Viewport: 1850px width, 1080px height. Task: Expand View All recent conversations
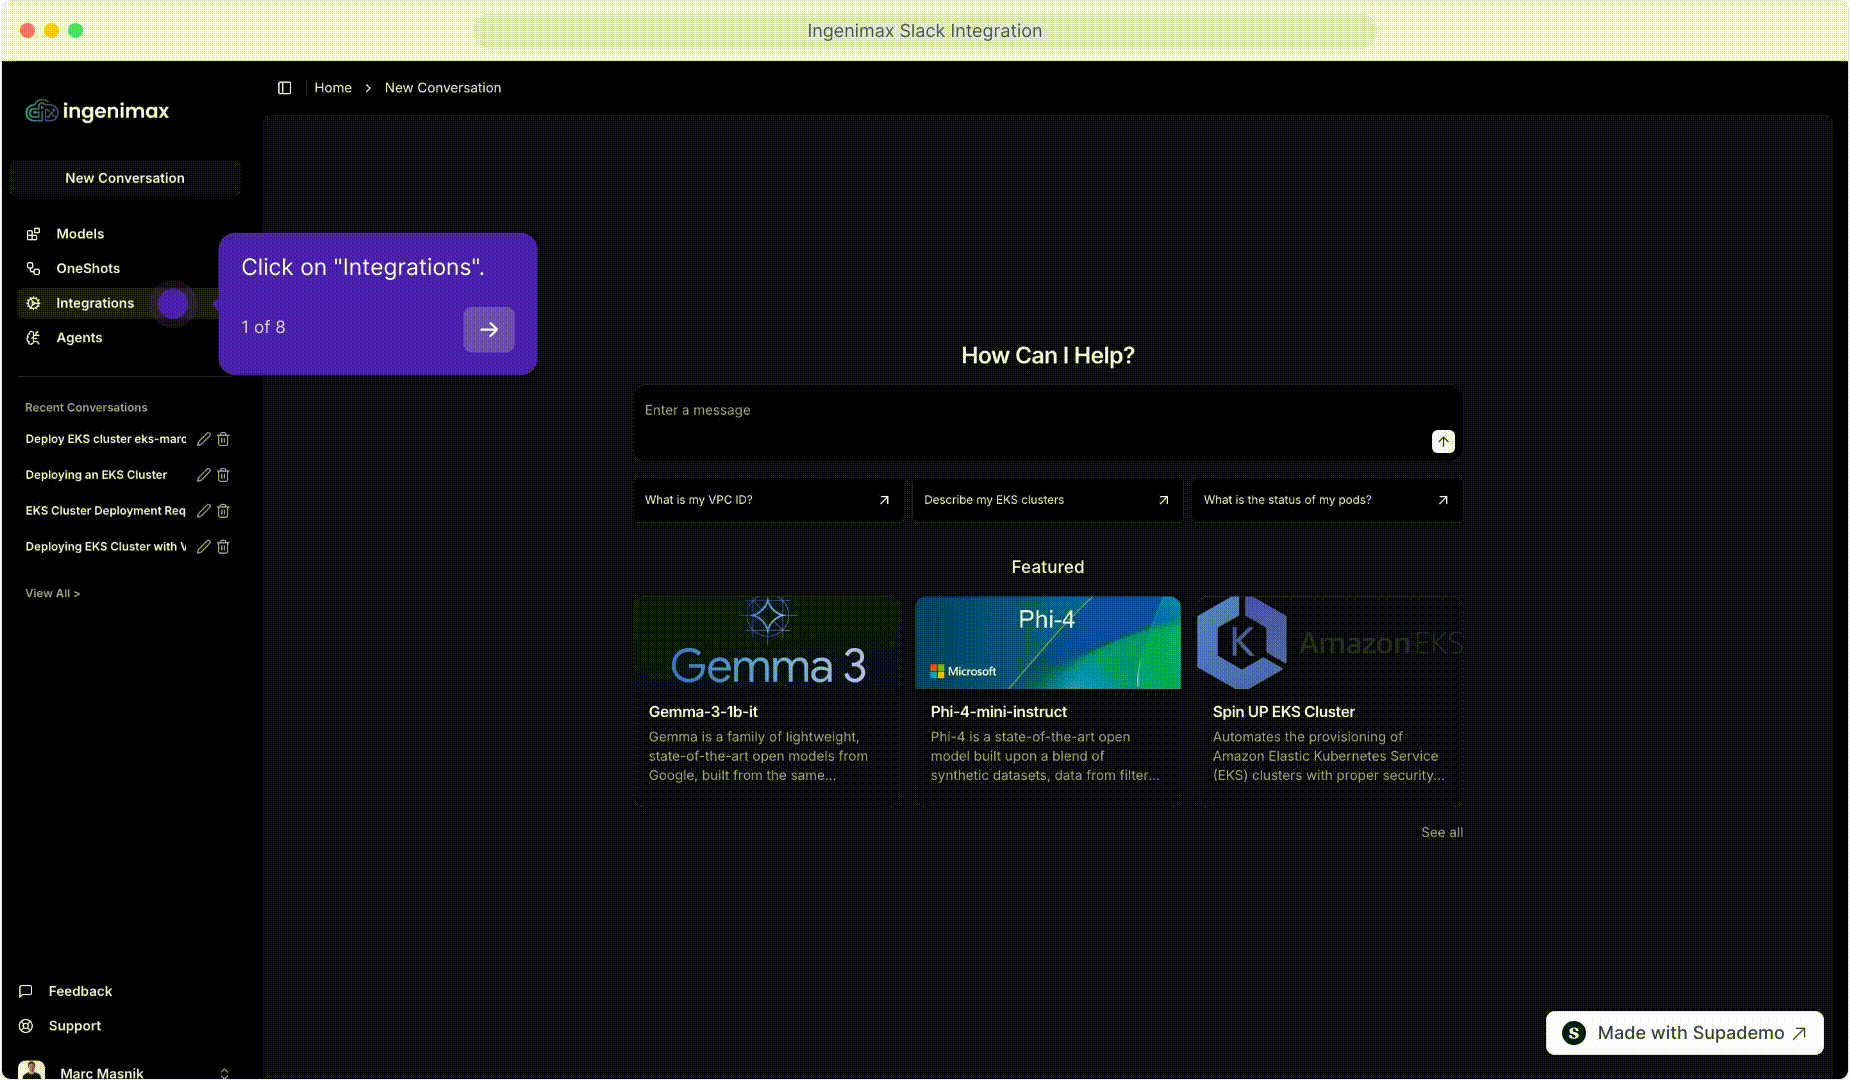pos(52,593)
